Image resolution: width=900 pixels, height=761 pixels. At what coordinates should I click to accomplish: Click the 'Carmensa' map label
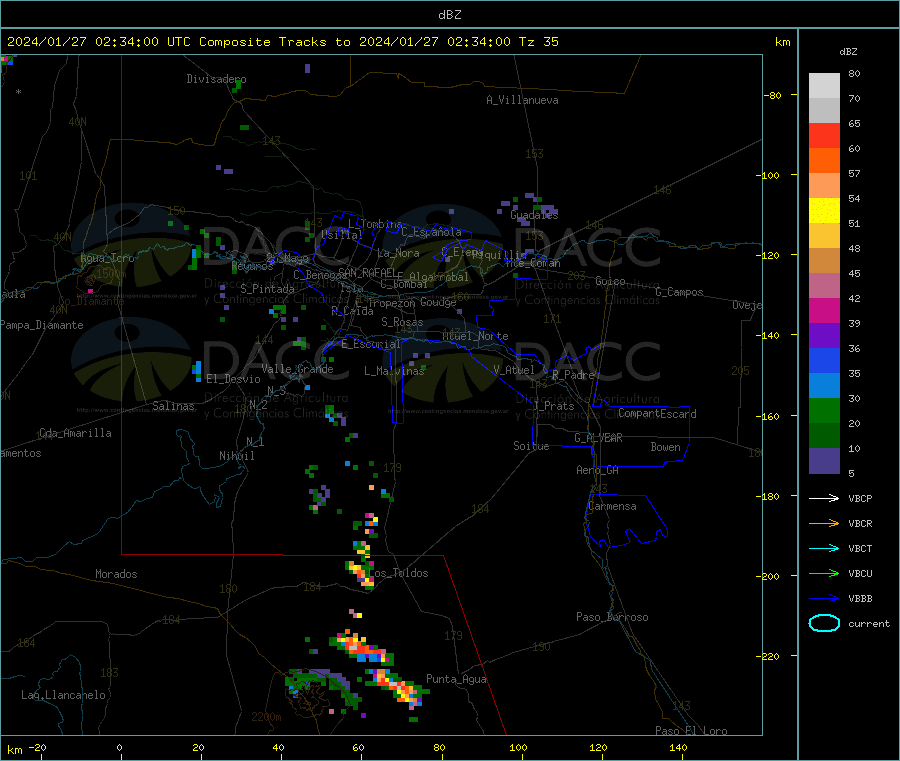612,506
